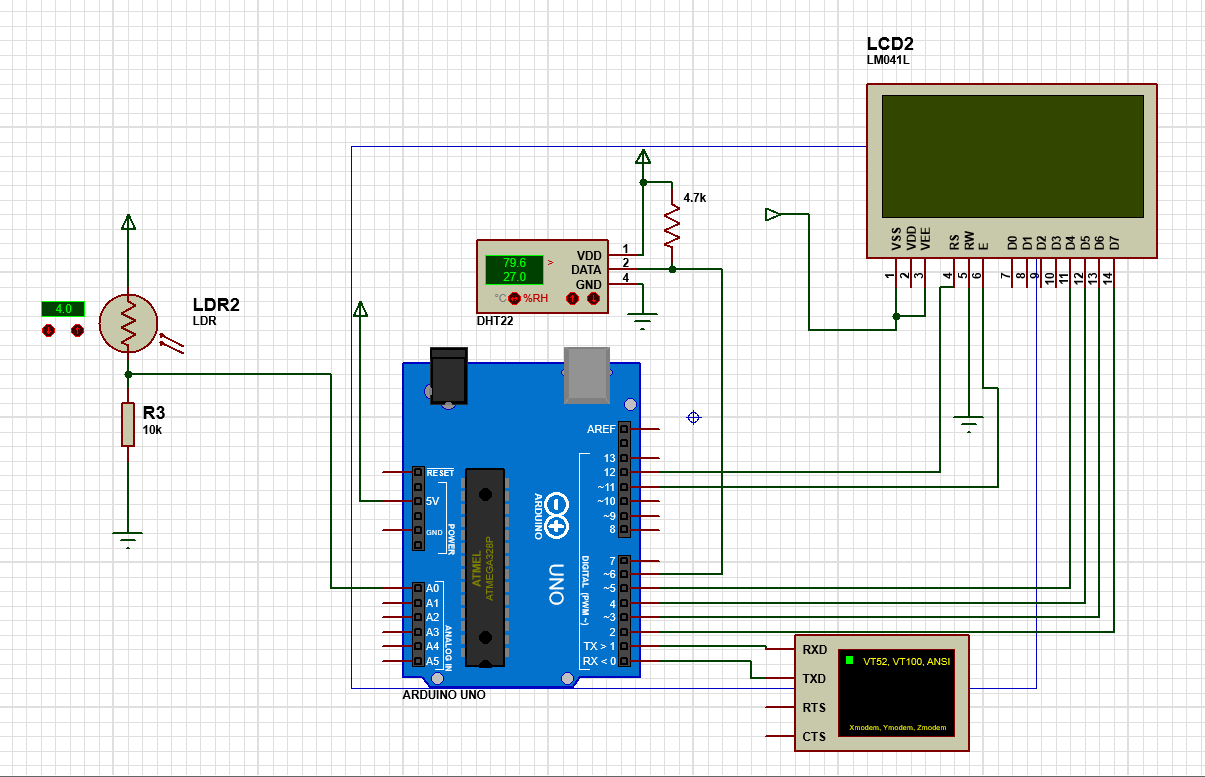Click the green voltage readout showing 4.0
The image size is (1205, 777).
pos(63,309)
